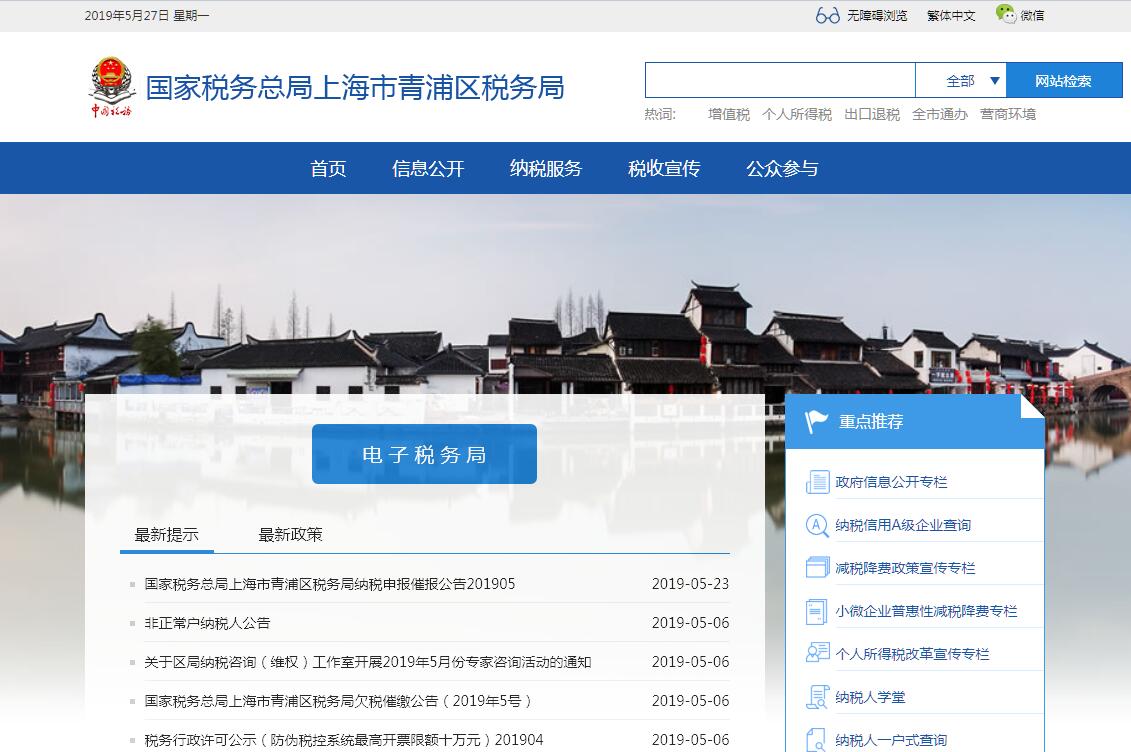Focus the site search input field
Viewport: 1131px width, 752px height.
[x=779, y=81]
